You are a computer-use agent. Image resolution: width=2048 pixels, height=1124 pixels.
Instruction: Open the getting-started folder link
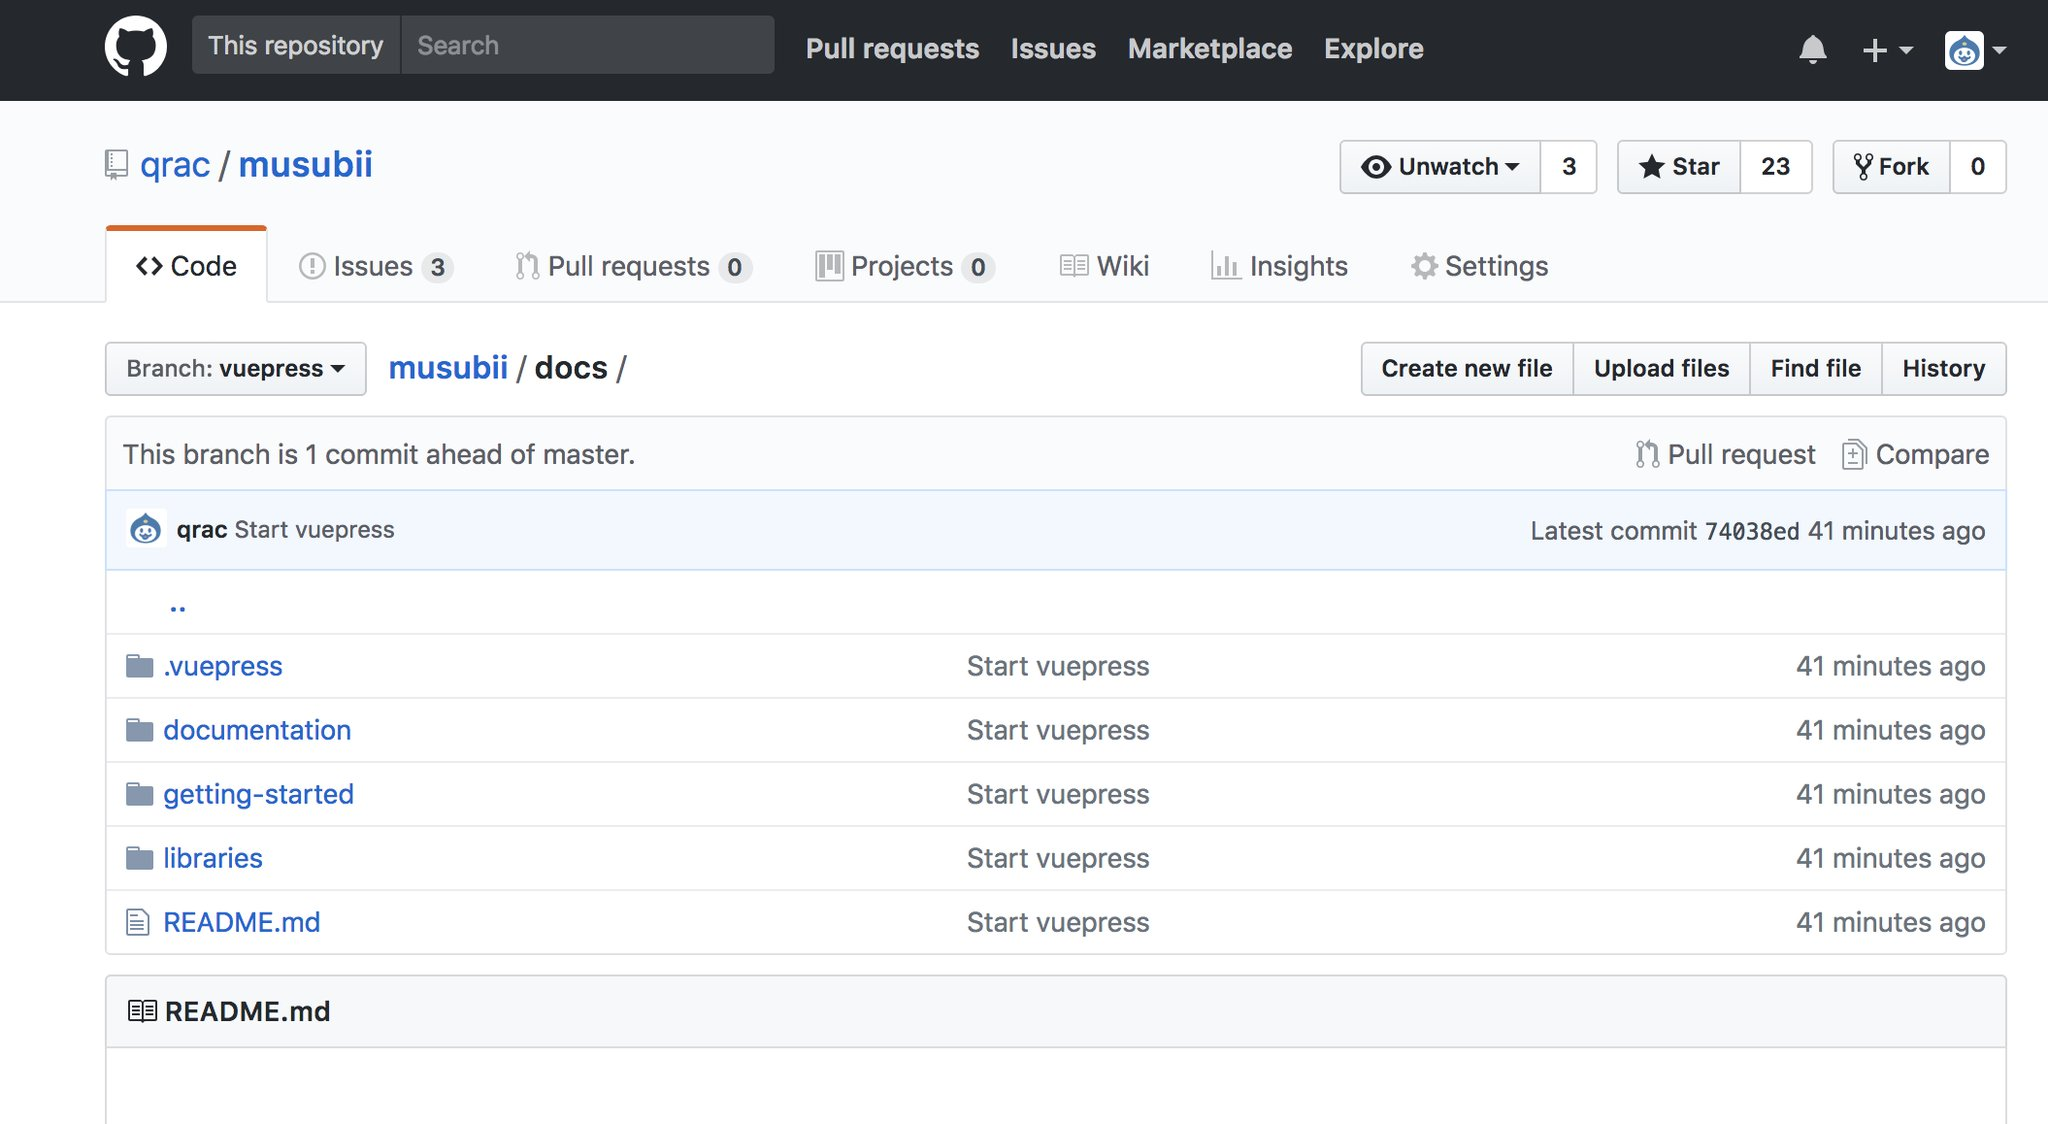pos(258,794)
